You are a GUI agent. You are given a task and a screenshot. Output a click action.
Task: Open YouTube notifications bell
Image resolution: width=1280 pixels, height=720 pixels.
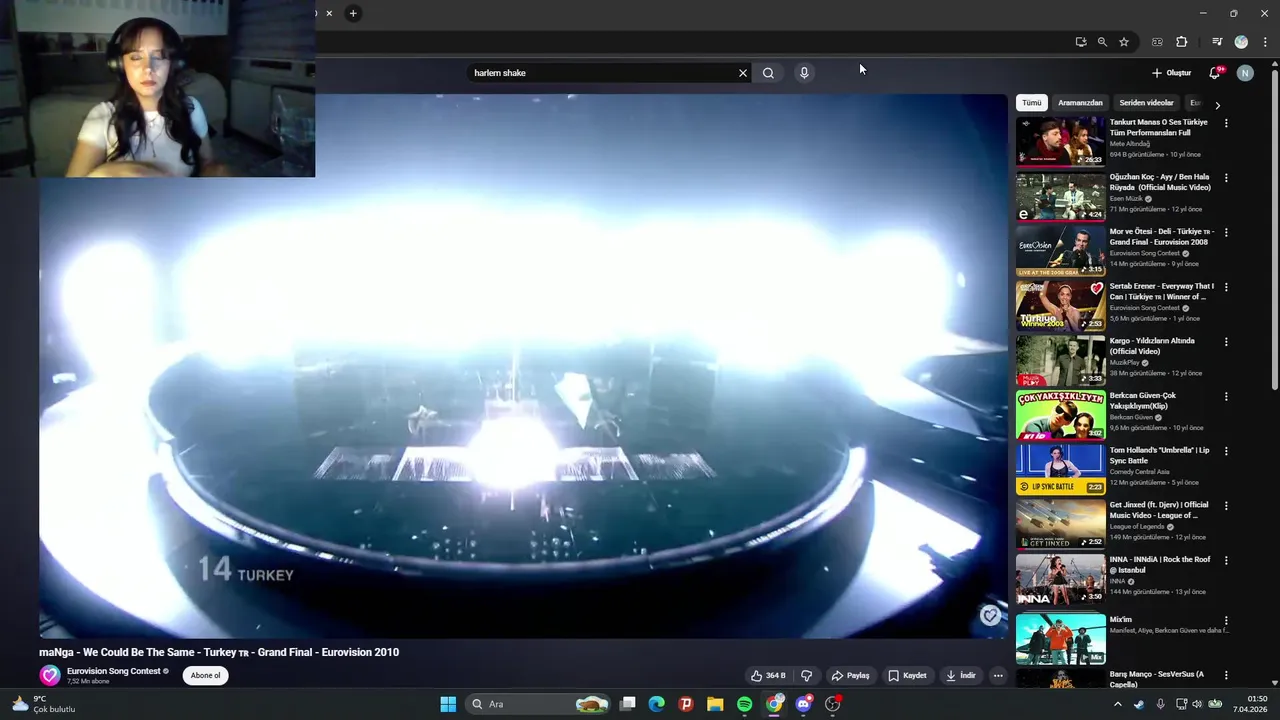[x=1215, y=73]
